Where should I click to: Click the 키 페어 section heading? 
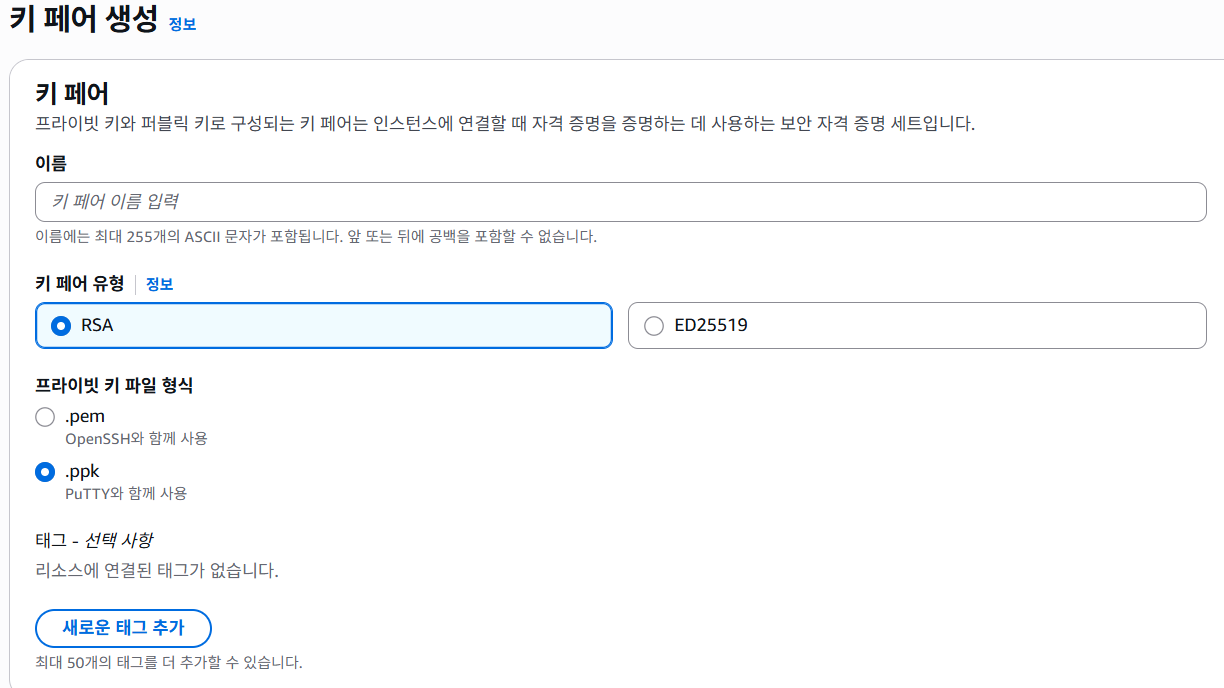click(x=72, y=93)
